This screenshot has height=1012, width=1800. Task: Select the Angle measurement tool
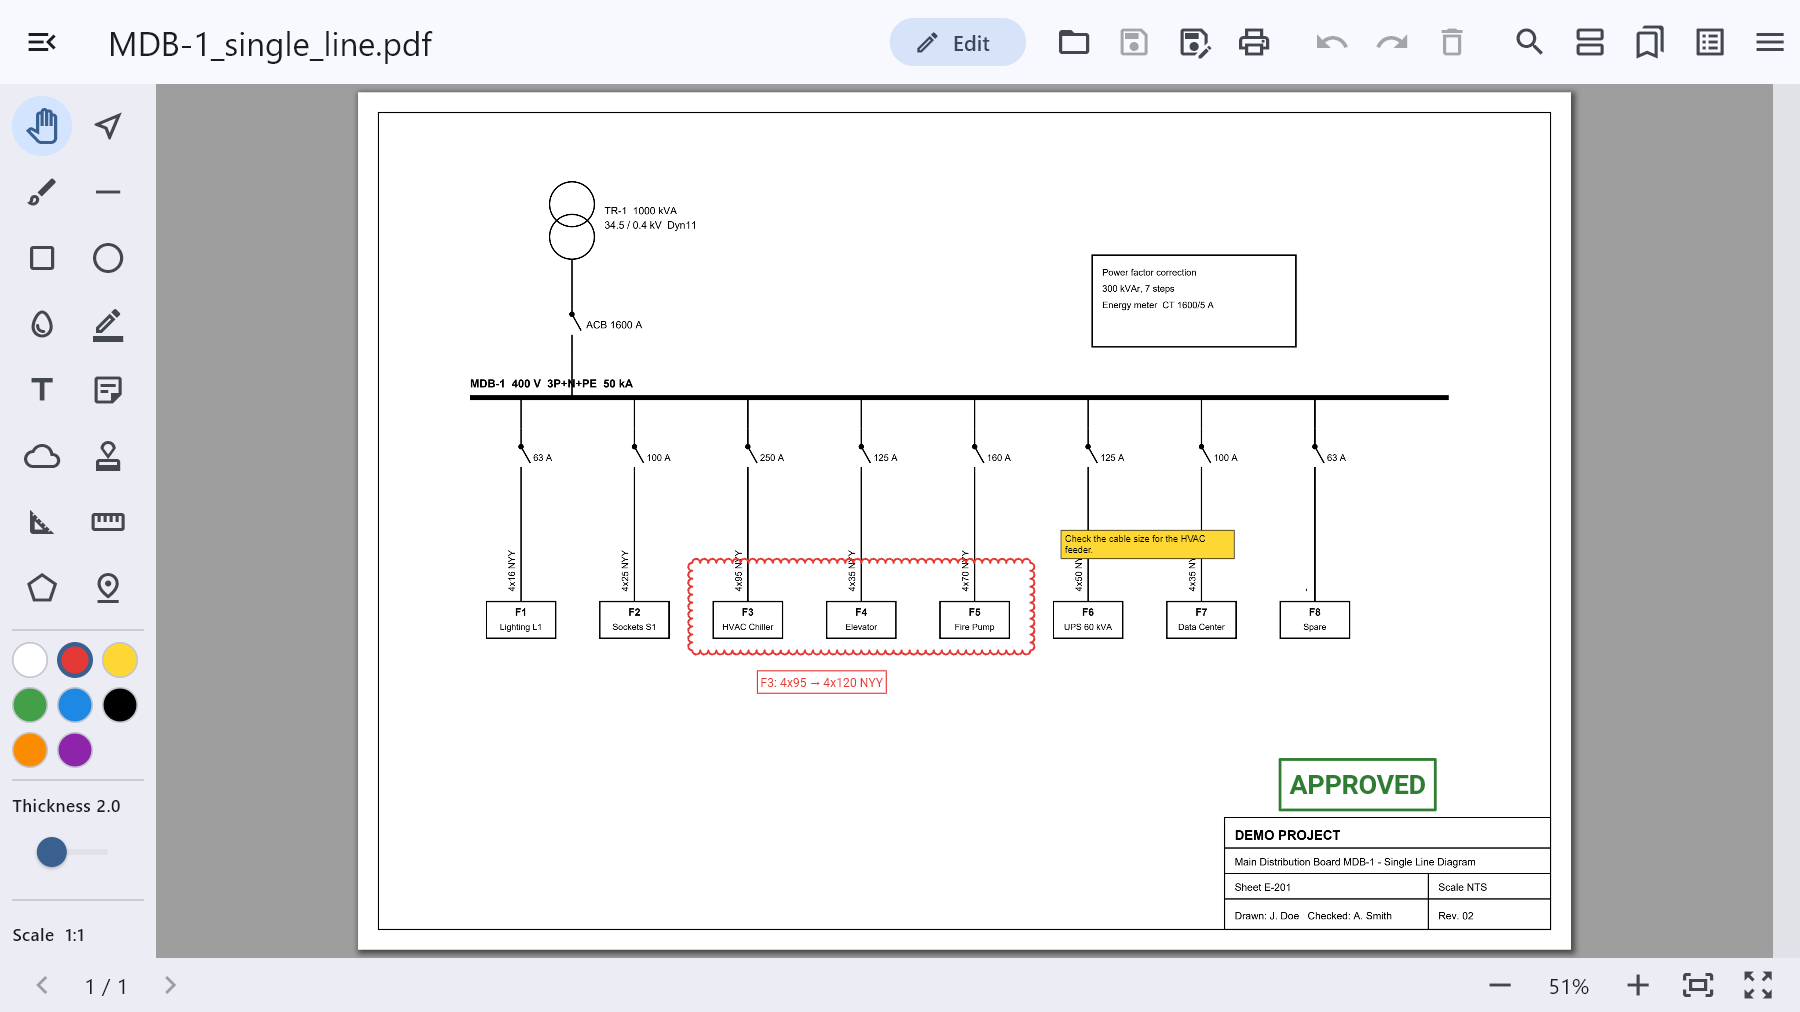click(42, 522)
